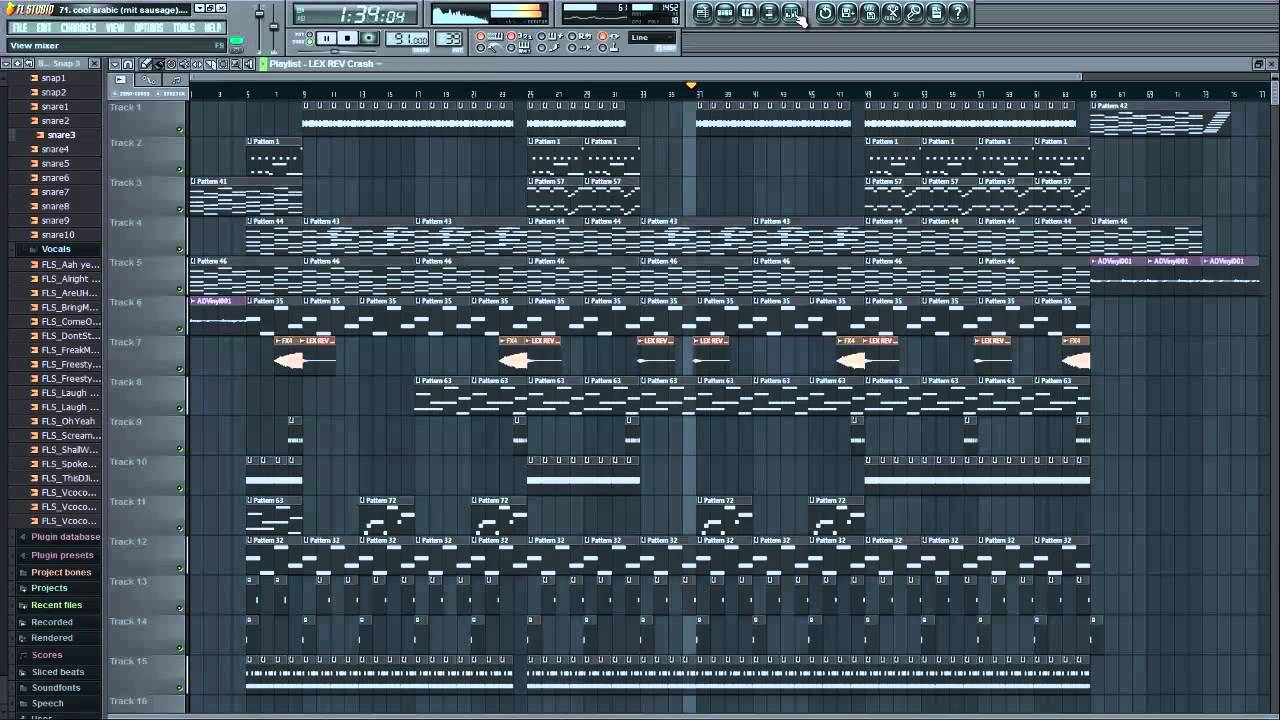Viewport: 1280px width, 720px height.
Task: Open the mixer view icon
Action: (x=791, y=13)
